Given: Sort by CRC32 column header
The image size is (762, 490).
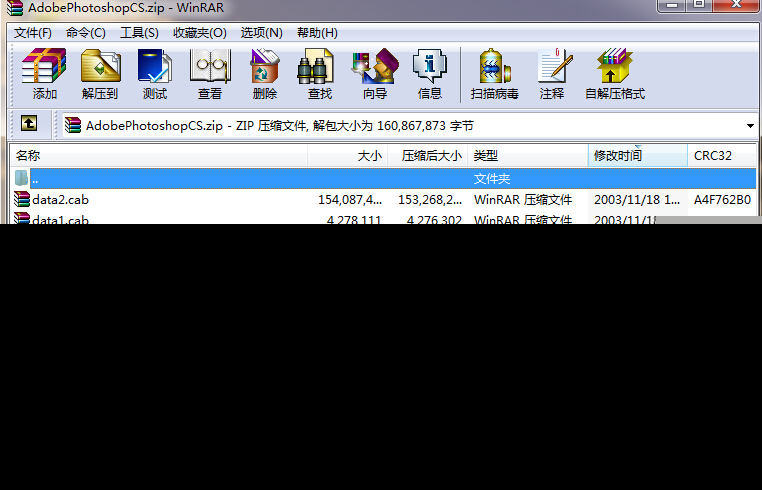Looking at the screenshot, I should pos(722,156).
